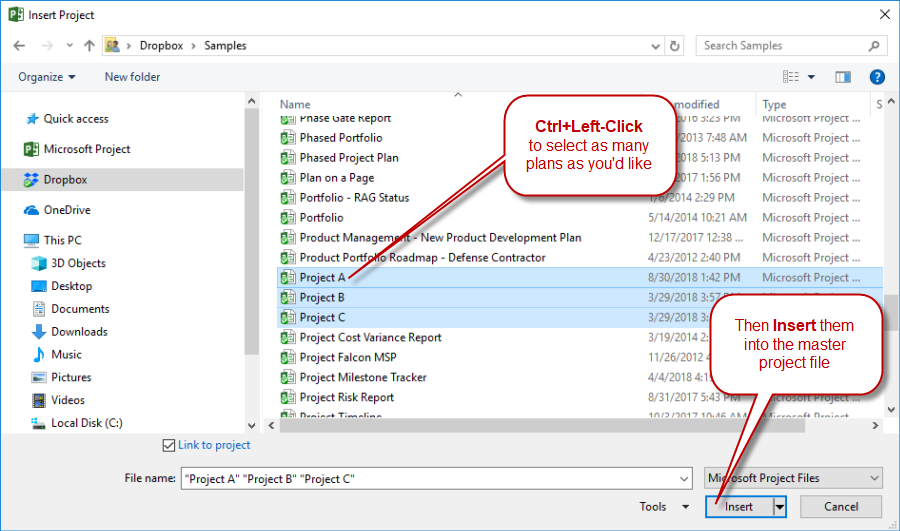Open OneDrive in navigation pane

[x=67, y=210]
